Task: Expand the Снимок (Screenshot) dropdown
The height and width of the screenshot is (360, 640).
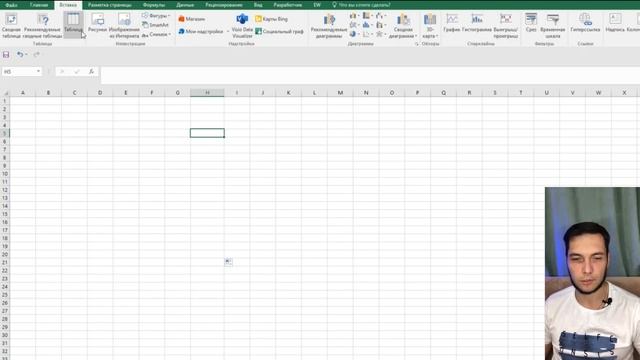Action: (156, 34)
